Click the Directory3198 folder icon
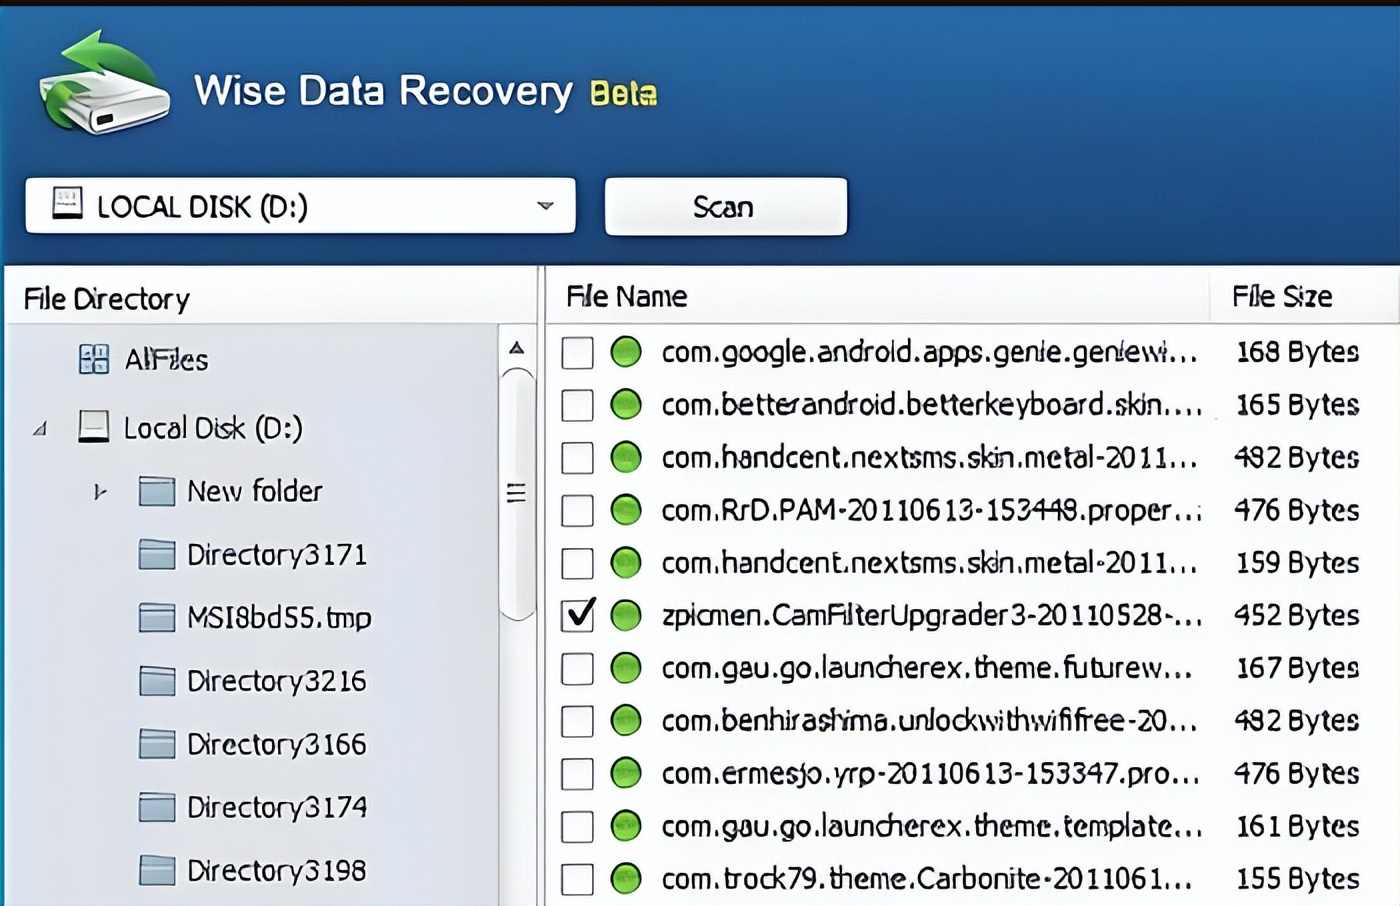Screen dimensions: 1400x906 click(157, 870)
